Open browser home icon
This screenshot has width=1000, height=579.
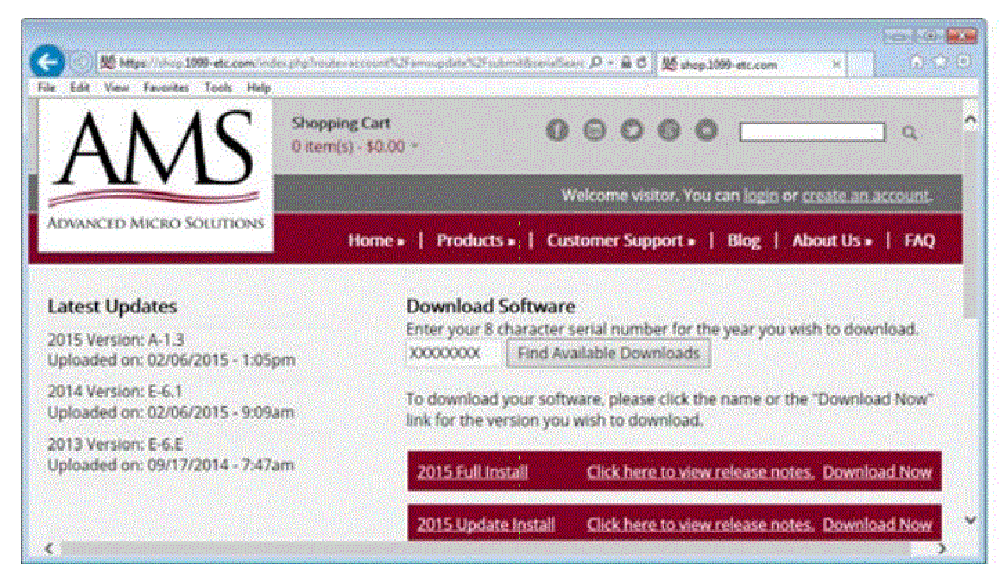[916, 62]
